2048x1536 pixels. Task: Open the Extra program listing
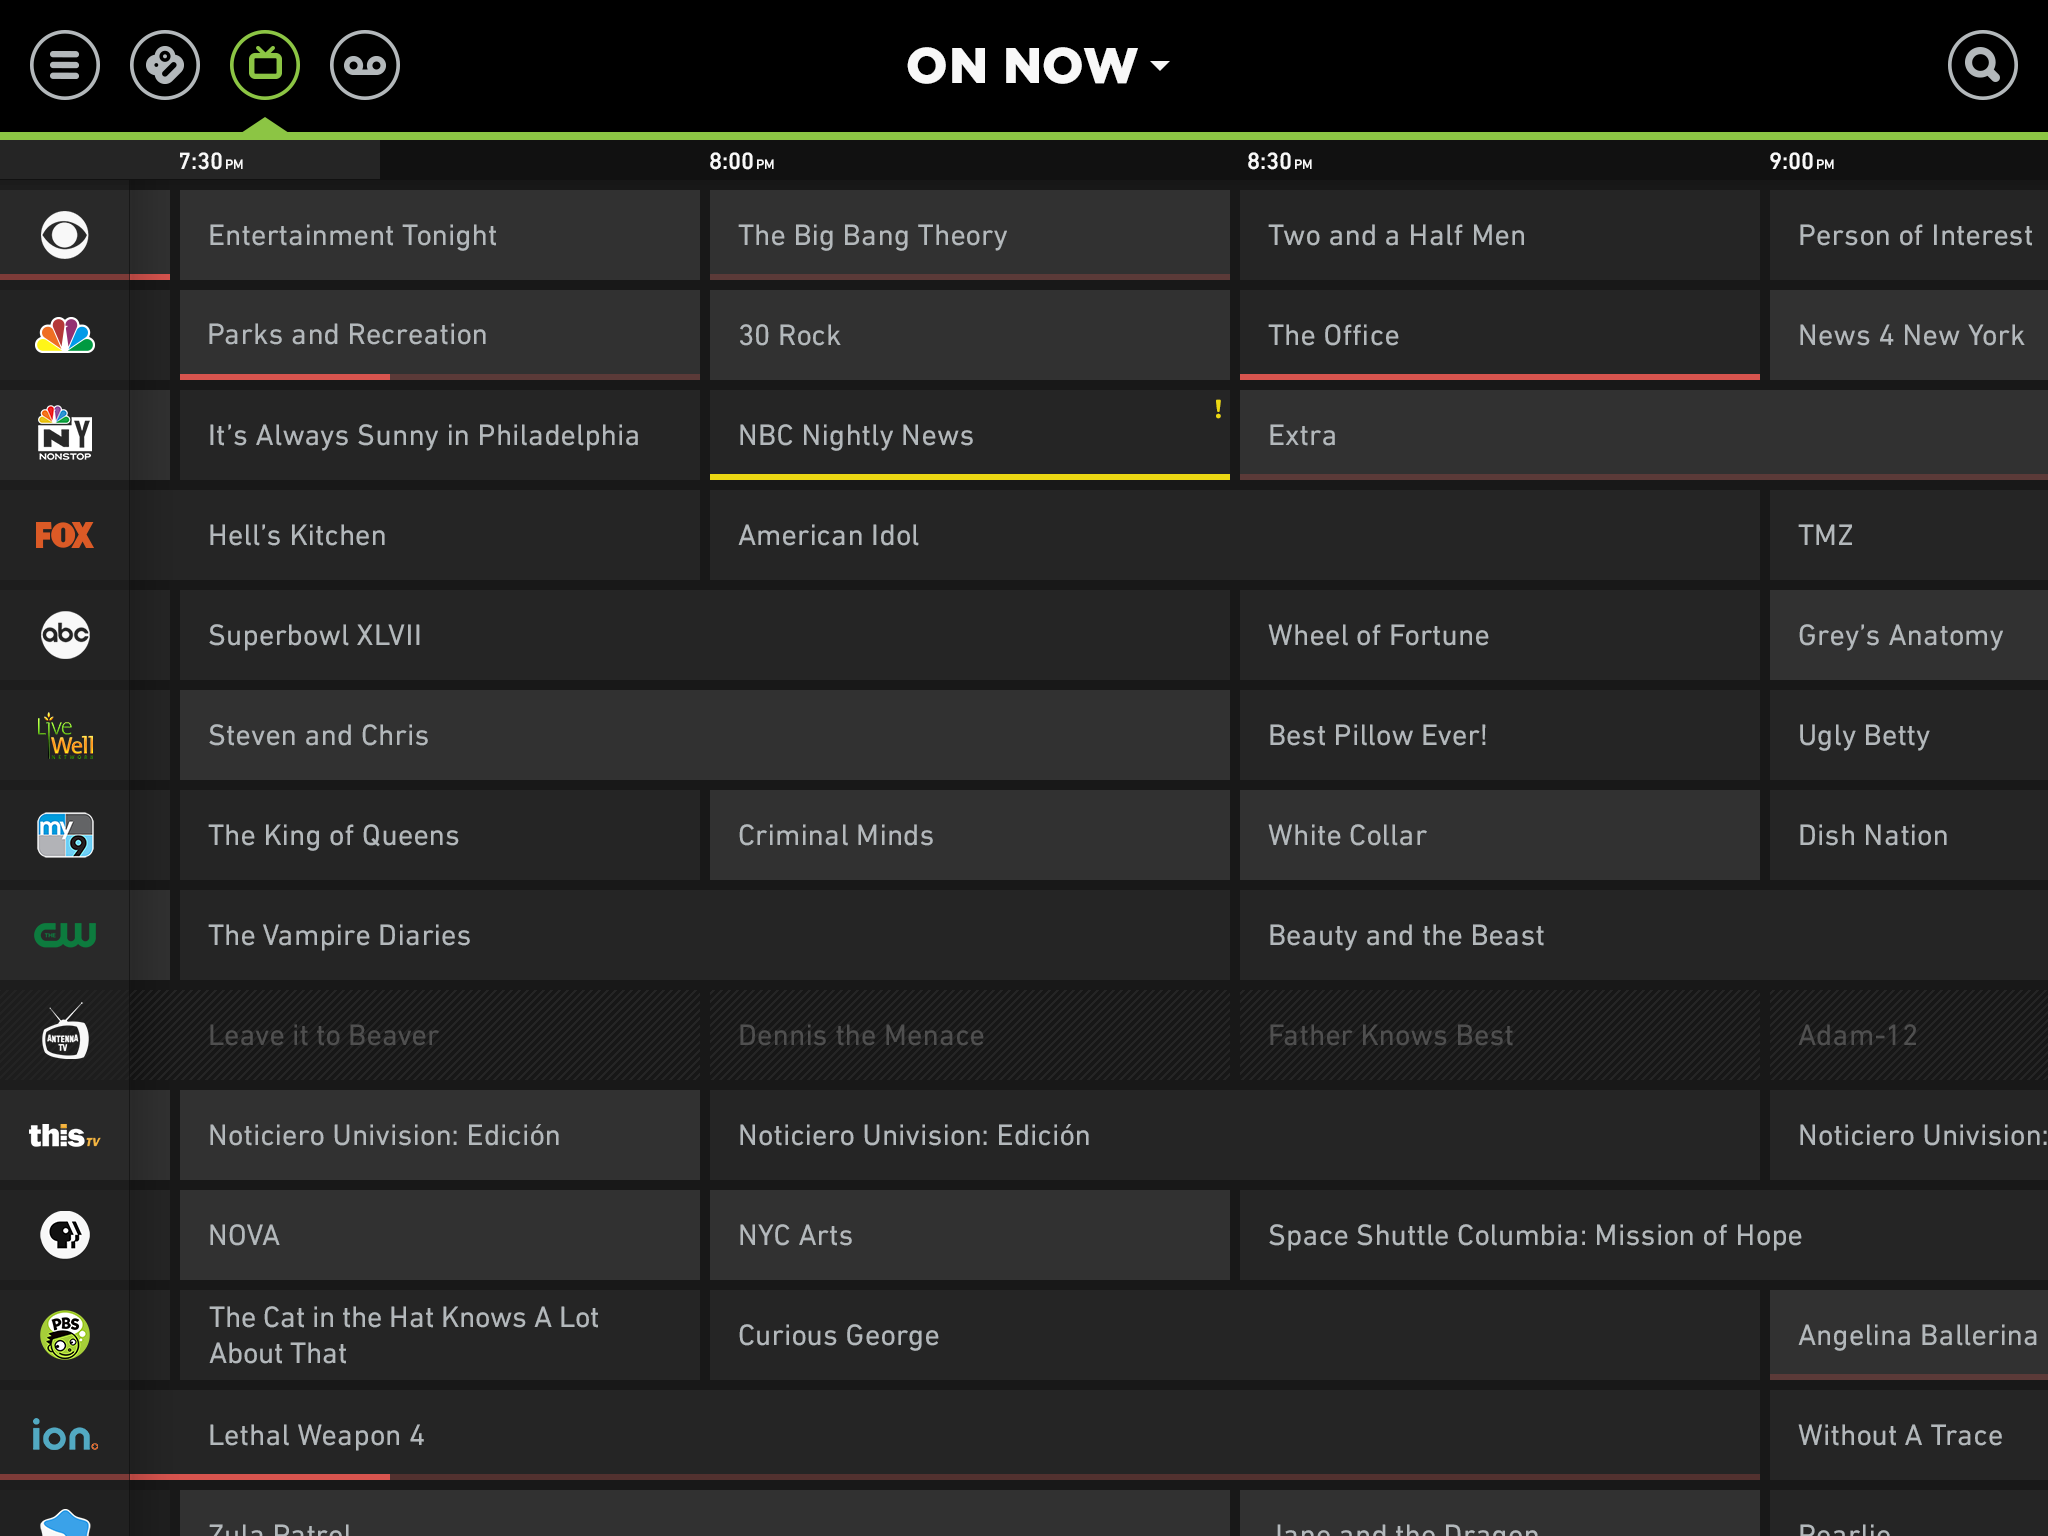(x=1644, y=435)
